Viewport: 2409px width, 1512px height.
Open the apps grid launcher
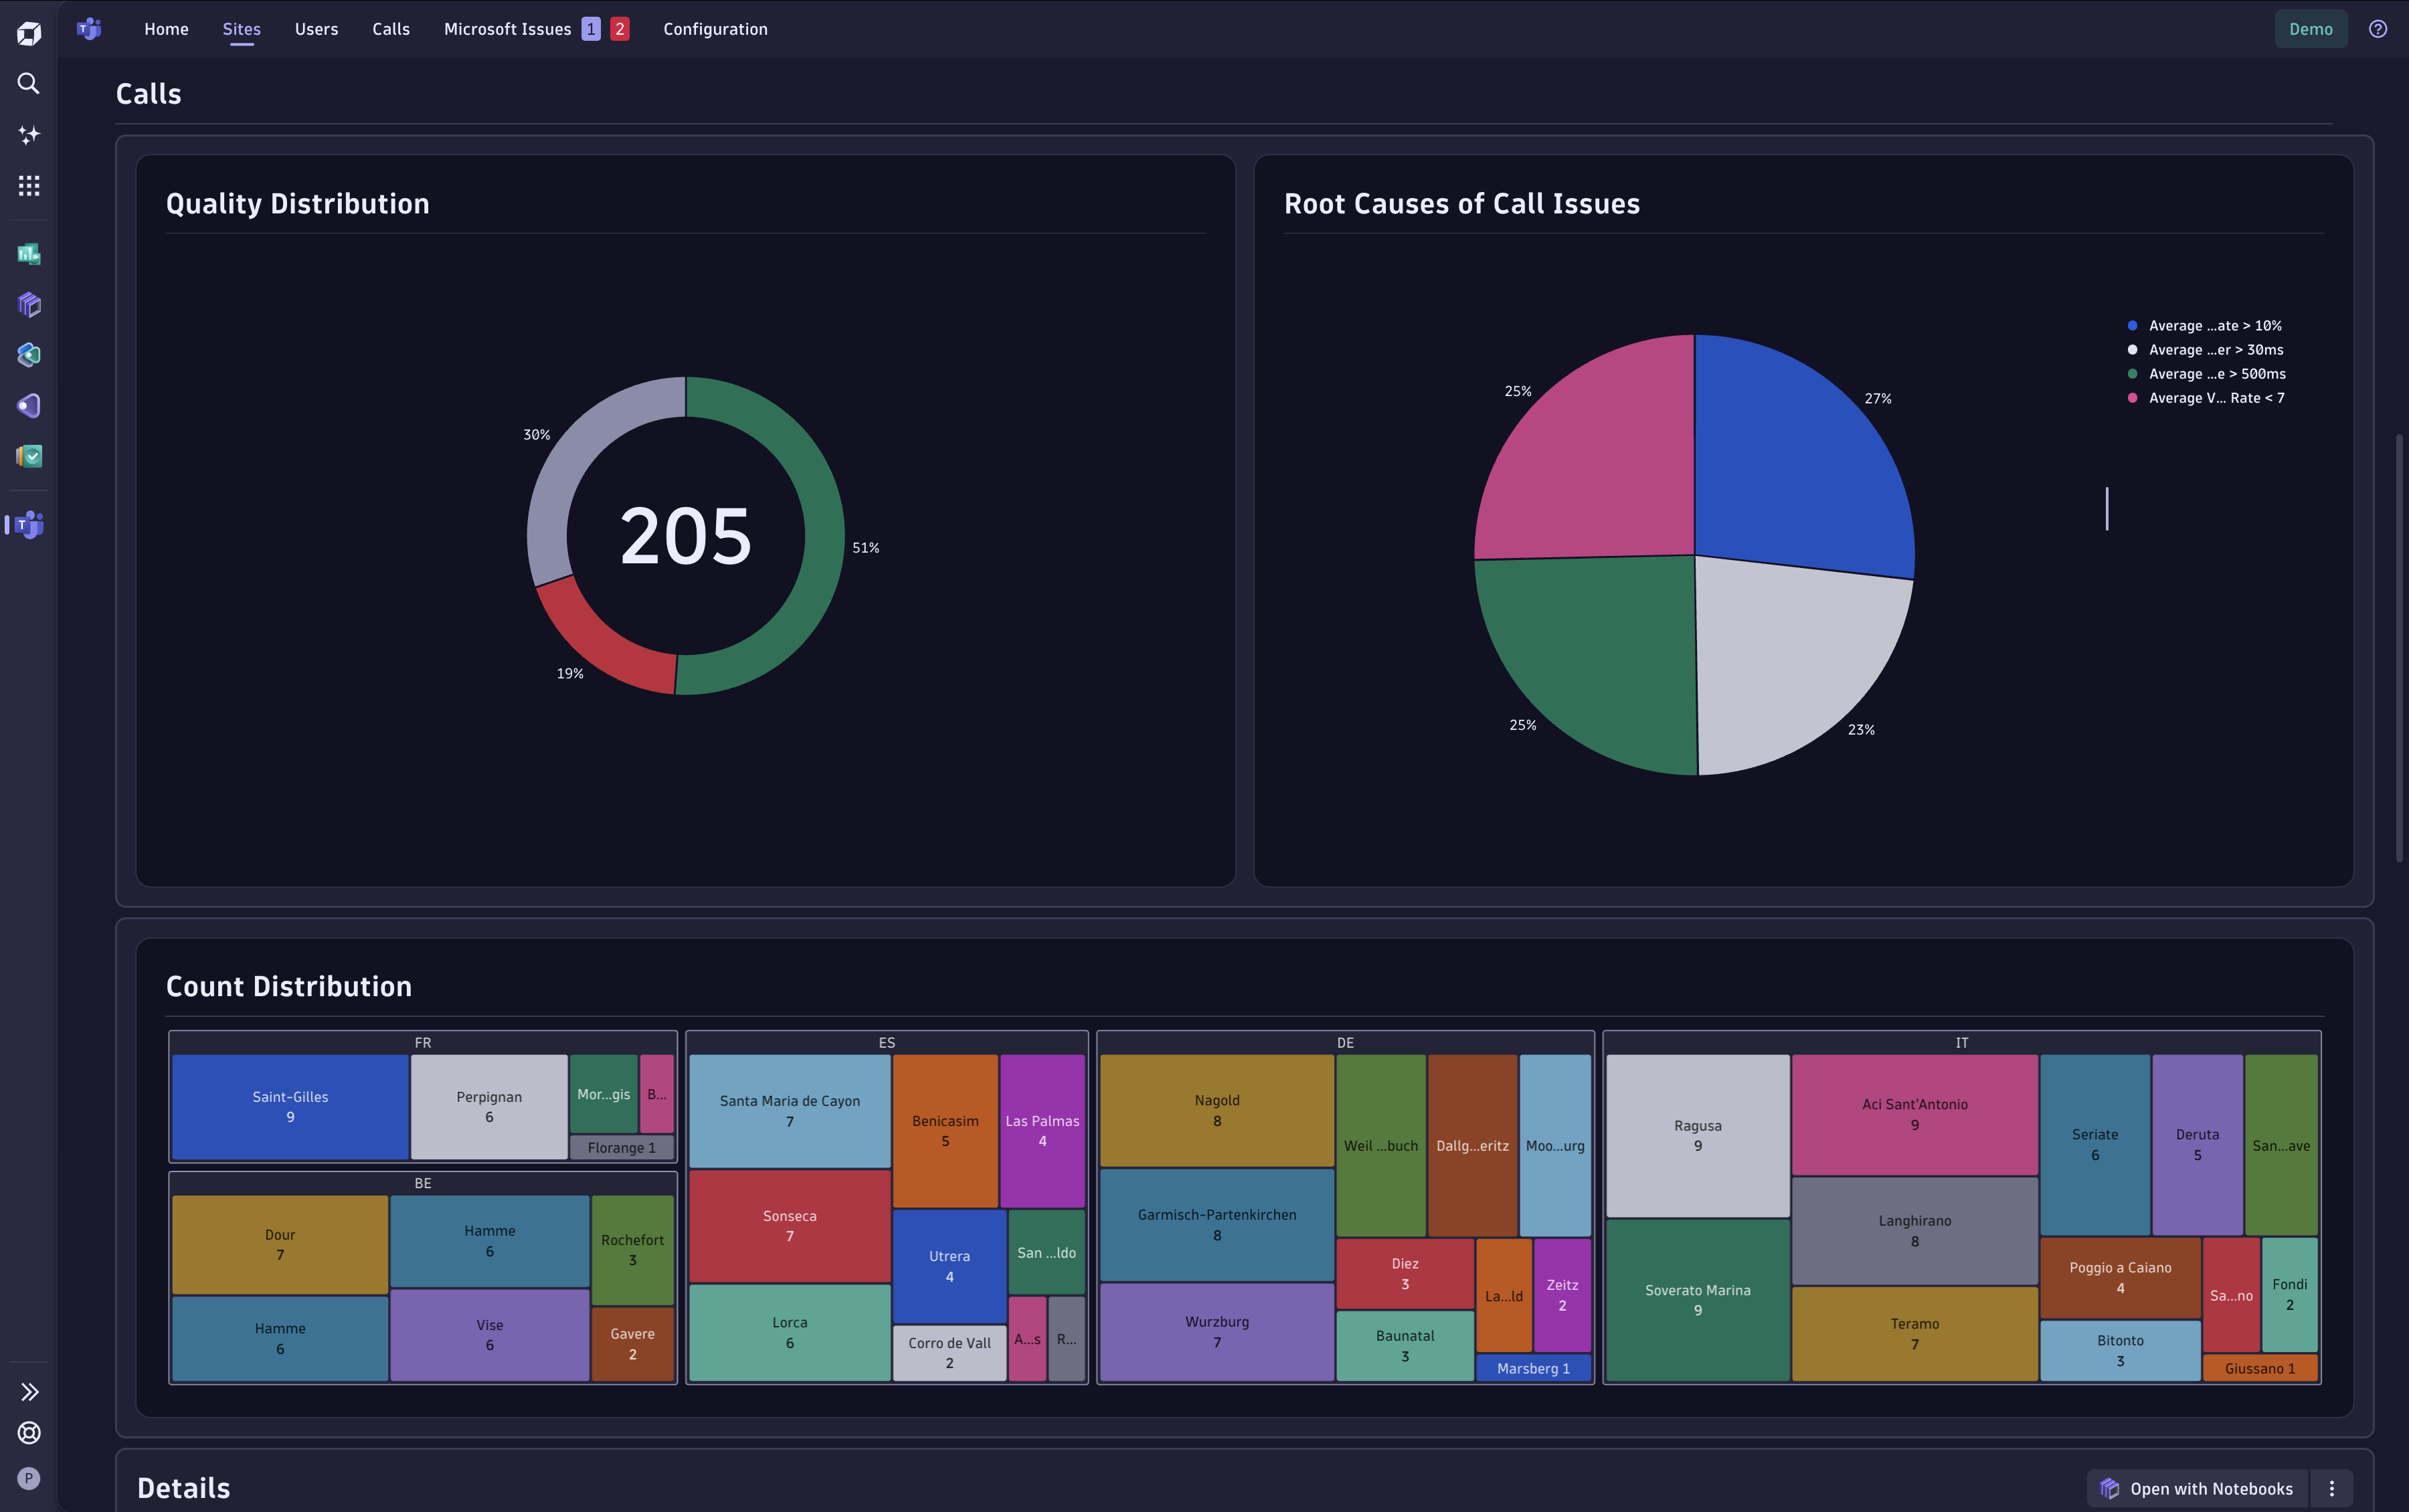tap(29, 185)
